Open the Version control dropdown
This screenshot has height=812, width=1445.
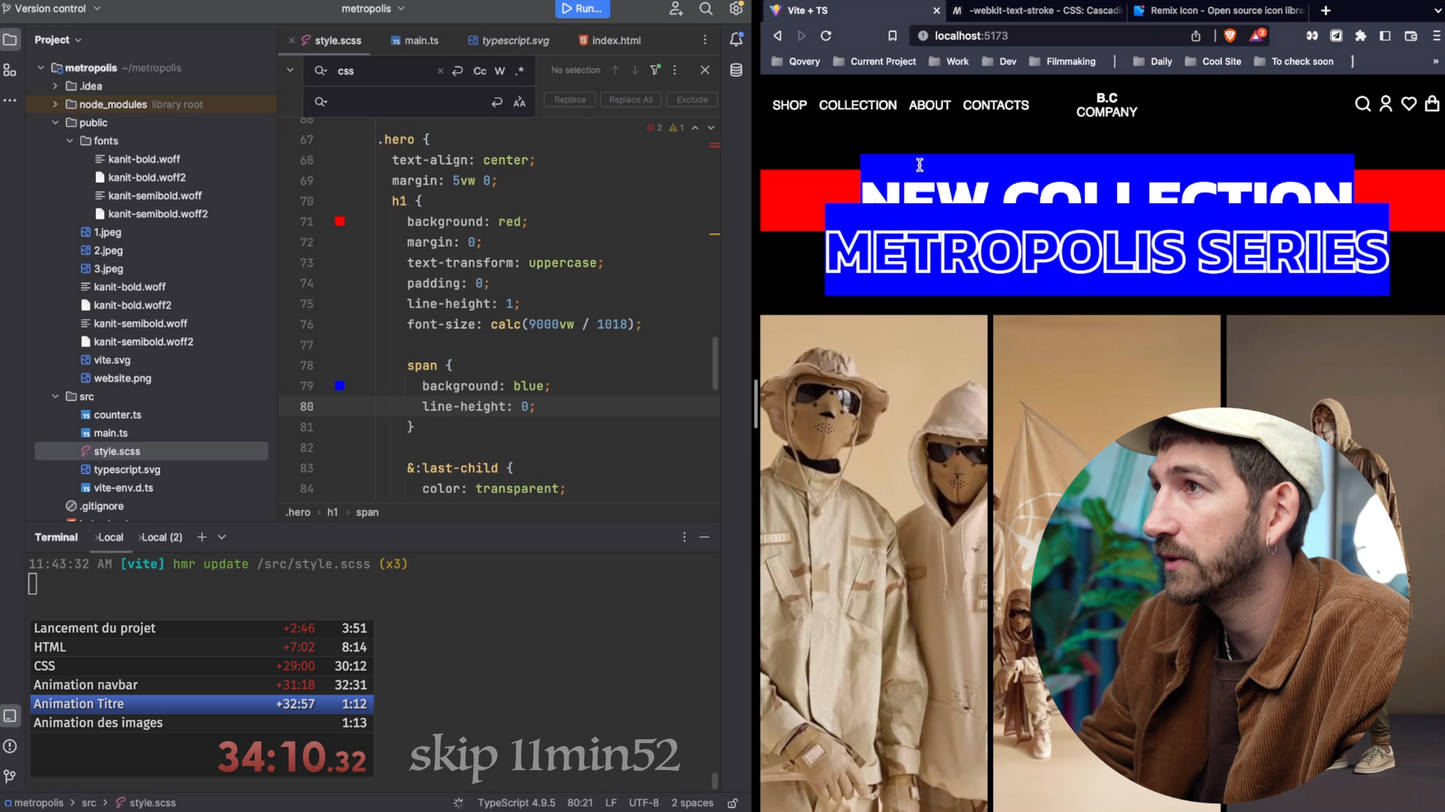click(x=58, y=9)
